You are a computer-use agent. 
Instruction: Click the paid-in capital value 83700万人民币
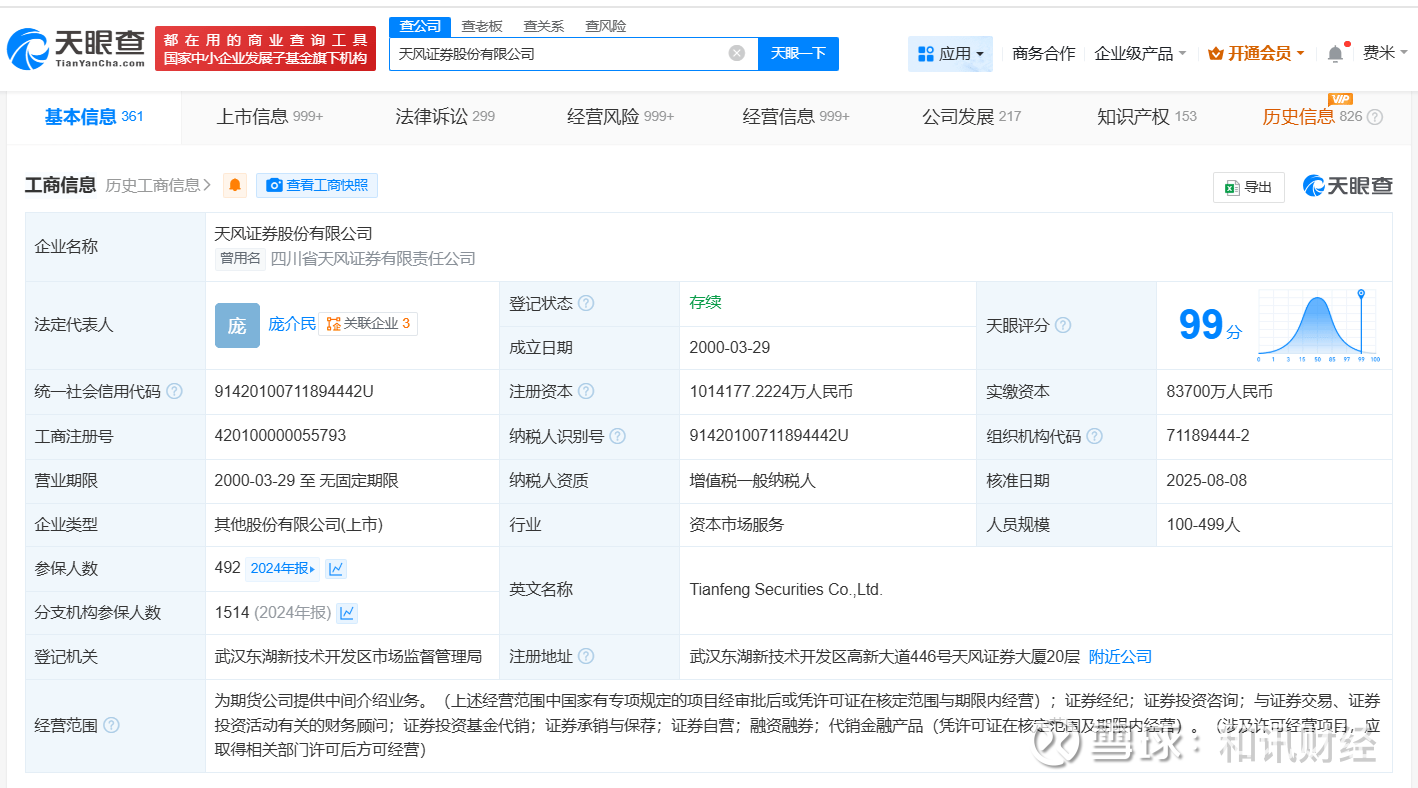1219,392
